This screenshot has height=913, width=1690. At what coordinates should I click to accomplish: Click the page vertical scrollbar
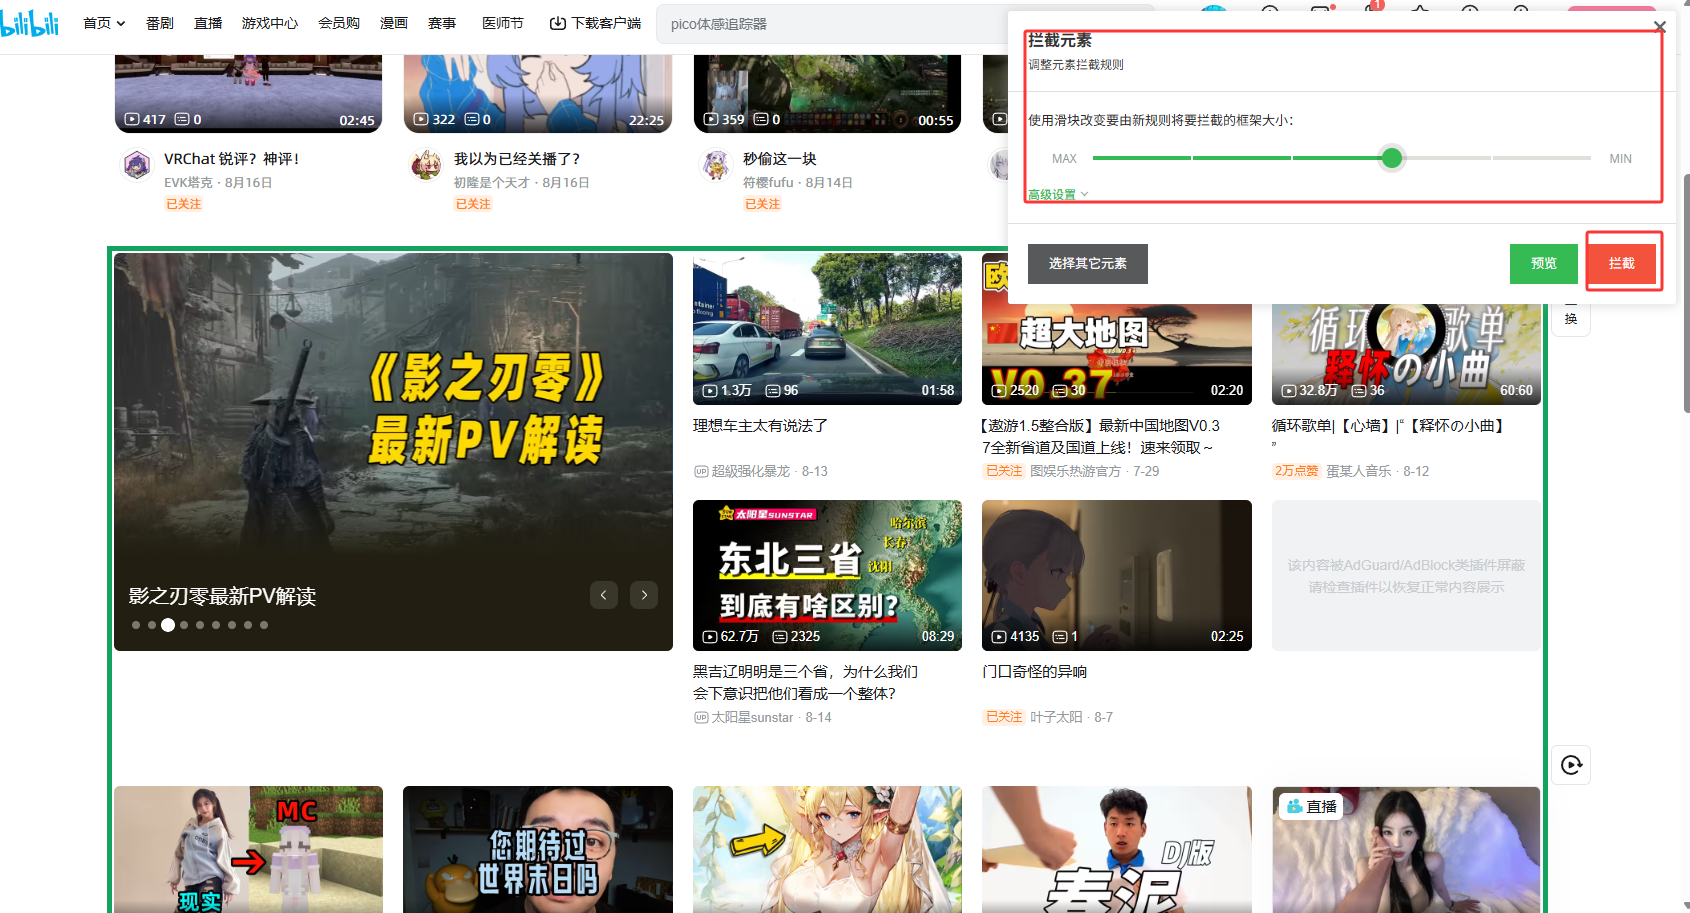(x=1686, y=293)
